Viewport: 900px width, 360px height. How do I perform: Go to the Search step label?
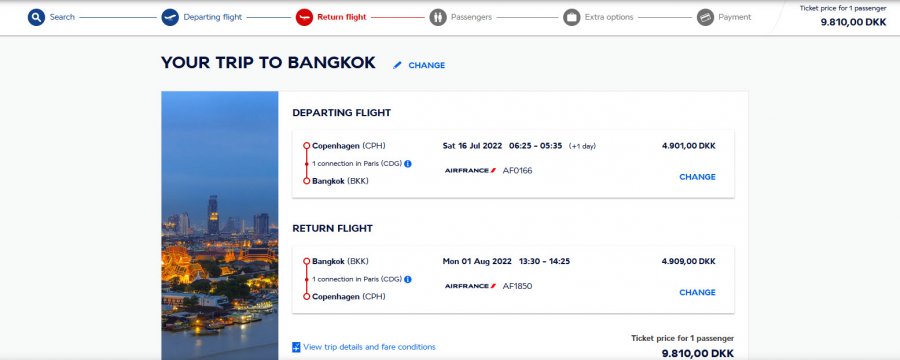[x=62, y=17]
